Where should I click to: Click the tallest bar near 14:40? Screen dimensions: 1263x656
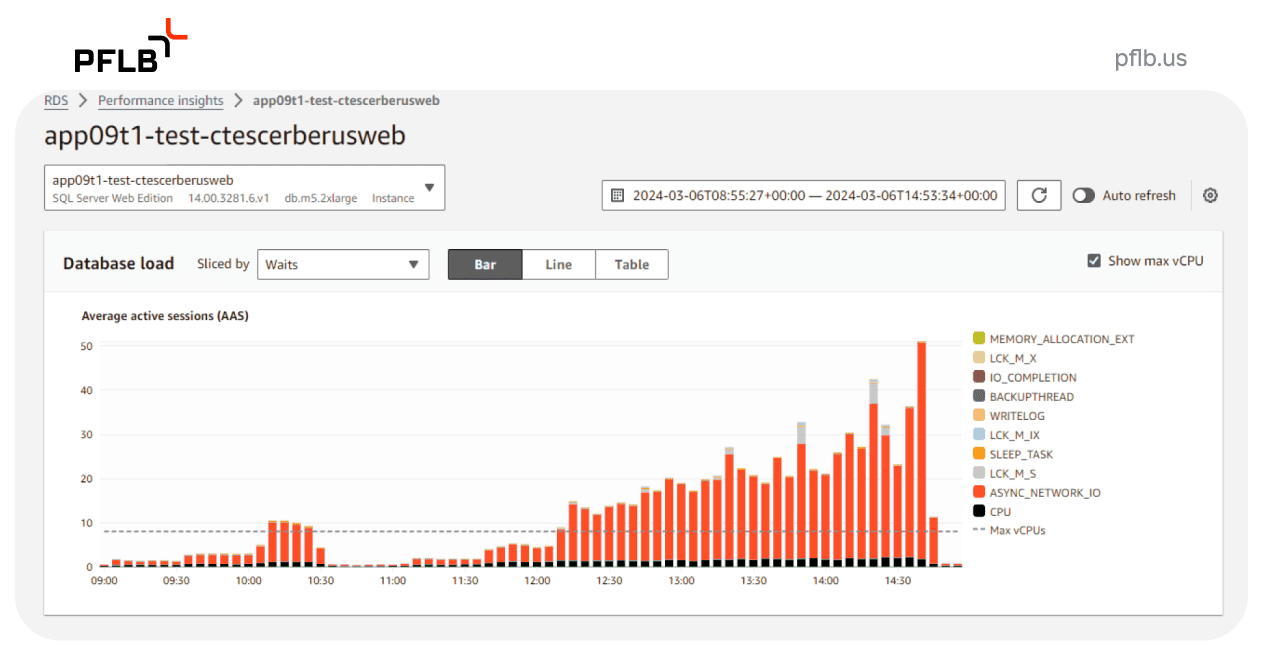pos(921,454)
